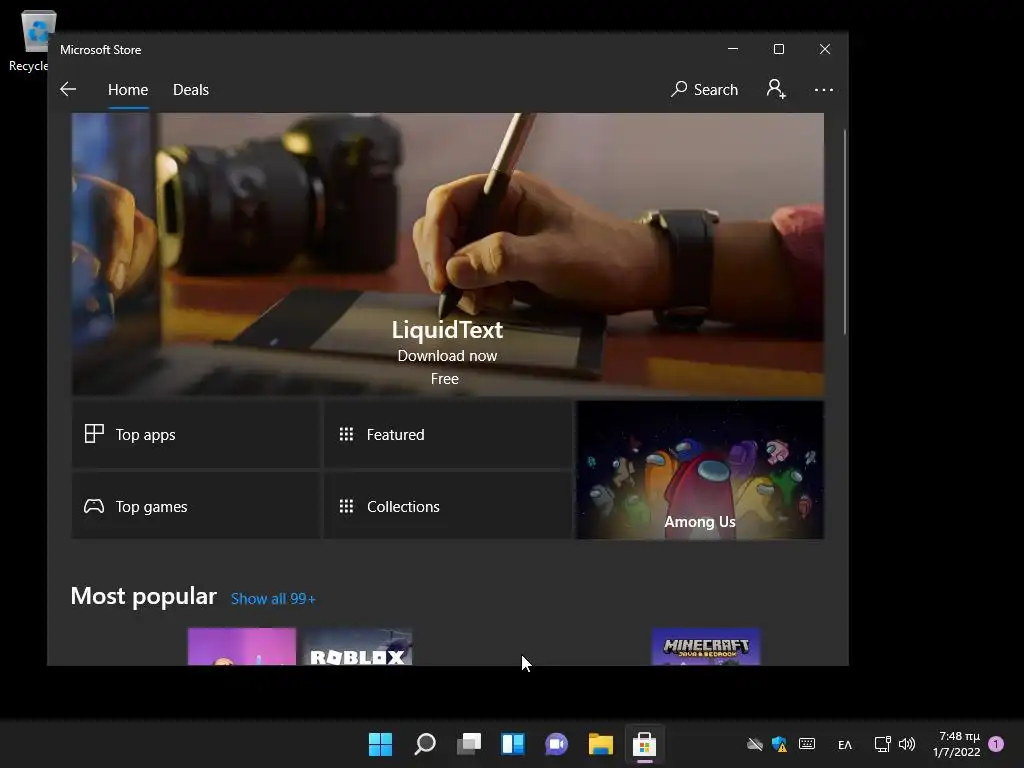
Task: Open the Minecraft app thumbnail
Action: 706,647
